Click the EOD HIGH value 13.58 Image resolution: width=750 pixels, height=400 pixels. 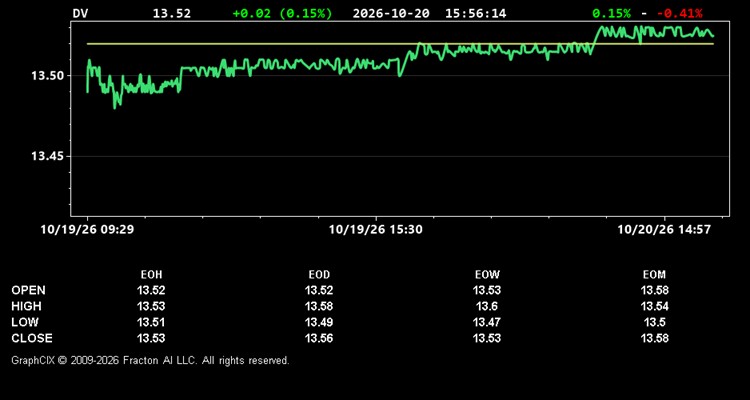click(319, 306)
